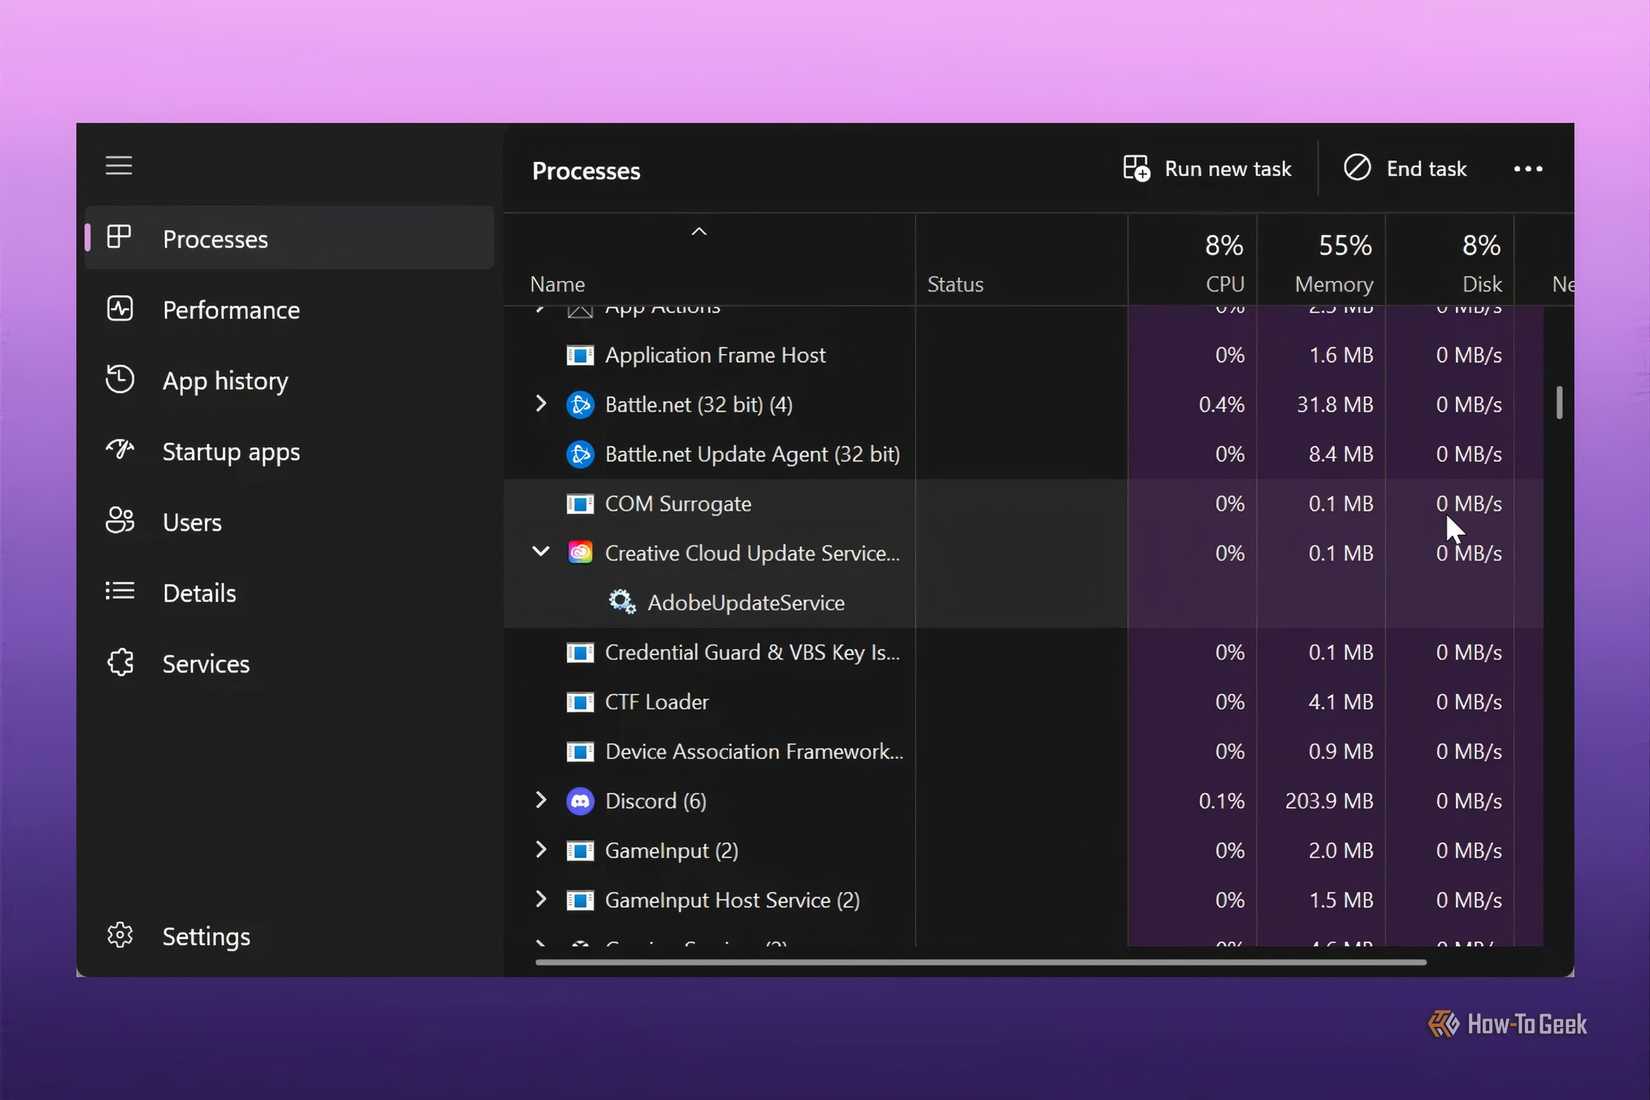Viewport: 1650px width, 1100px height.
Task: Sort by the Memory column header
Action: click(1321, 260)
